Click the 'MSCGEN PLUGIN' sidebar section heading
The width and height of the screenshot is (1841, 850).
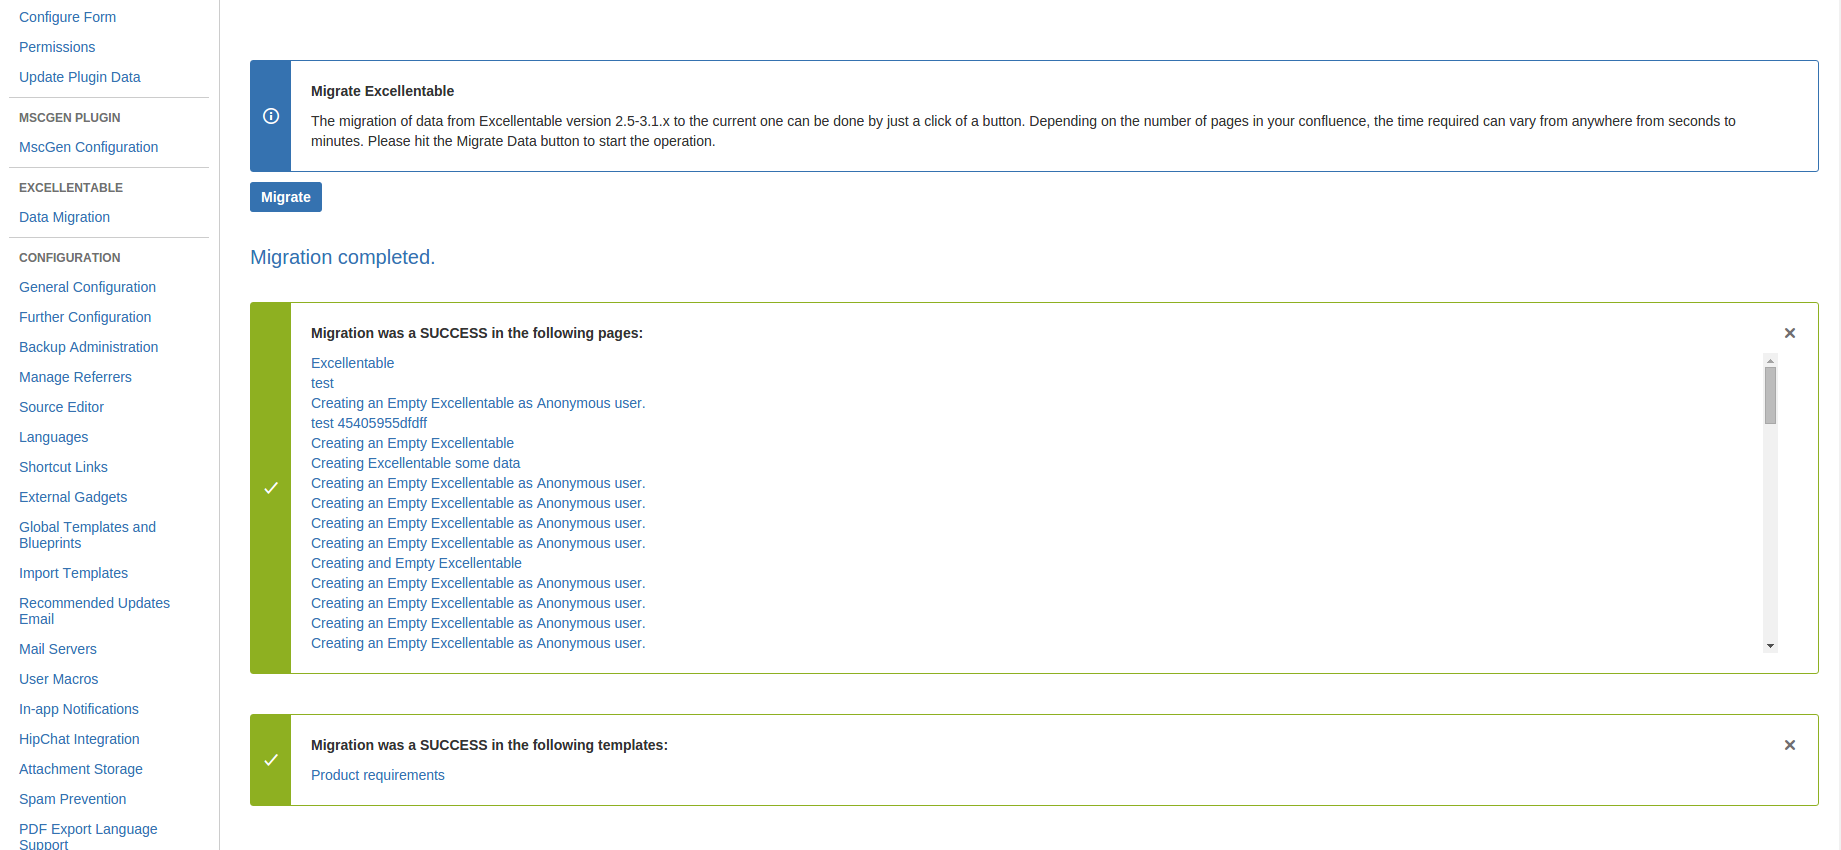(69, 118)
